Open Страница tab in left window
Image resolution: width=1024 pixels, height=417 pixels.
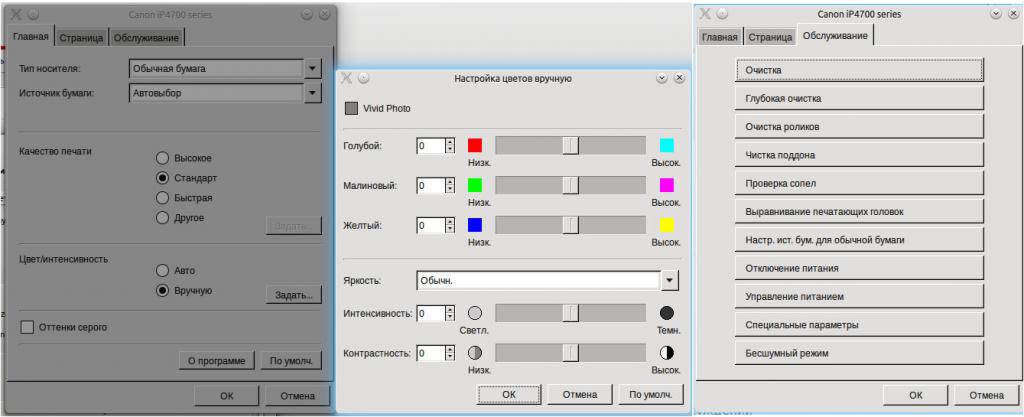click(81, 38)
